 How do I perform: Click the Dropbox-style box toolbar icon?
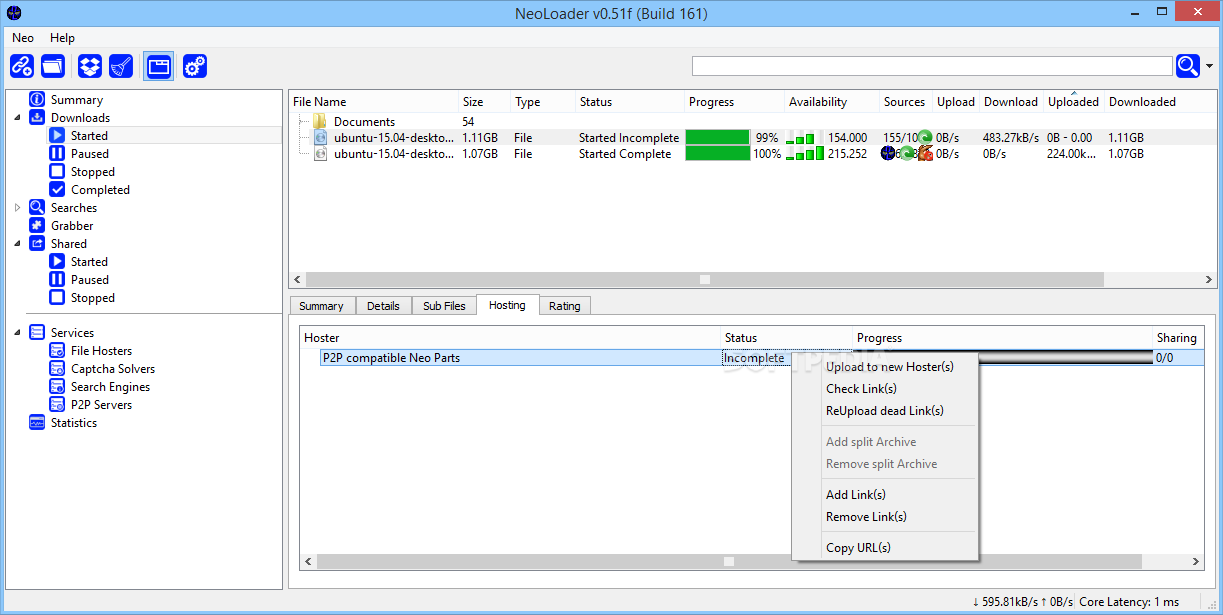tap(90, 66)
